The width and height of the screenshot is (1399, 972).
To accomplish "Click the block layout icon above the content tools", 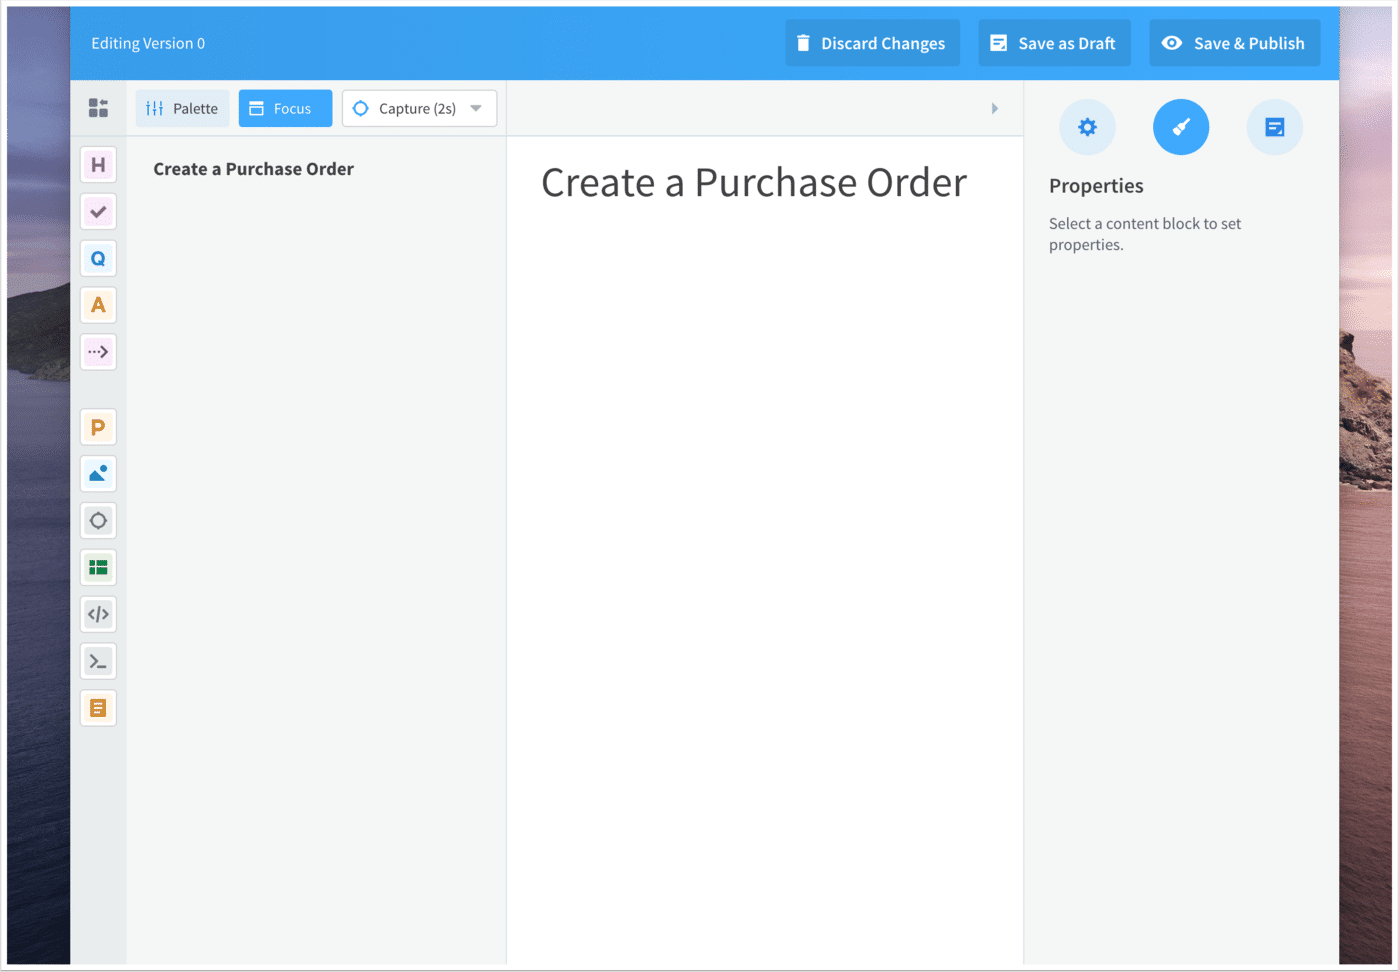I will click(98, 108).
